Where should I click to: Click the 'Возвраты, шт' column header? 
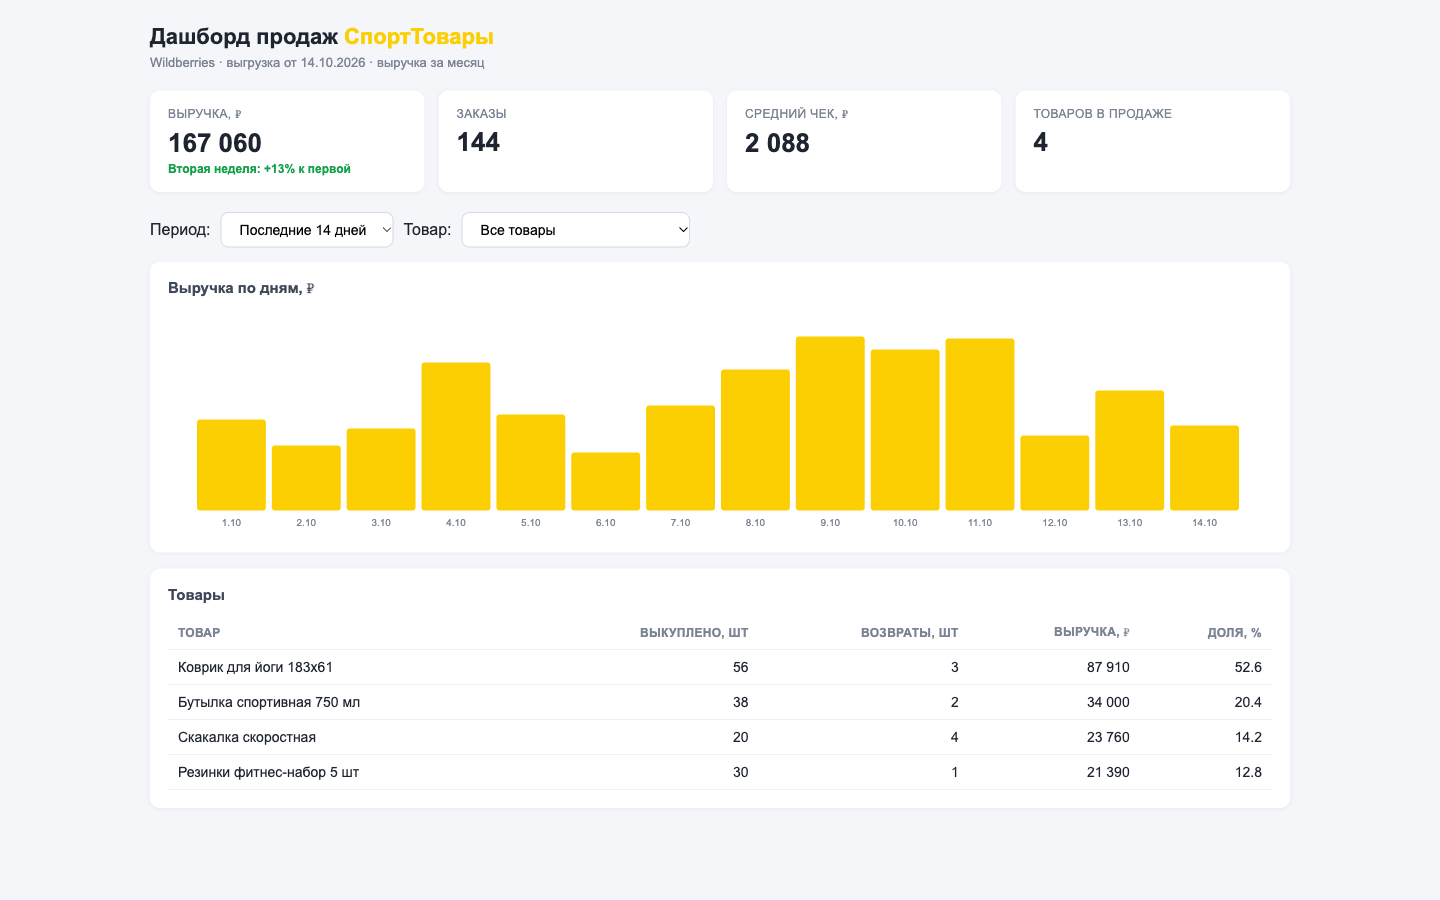[910, 633]
